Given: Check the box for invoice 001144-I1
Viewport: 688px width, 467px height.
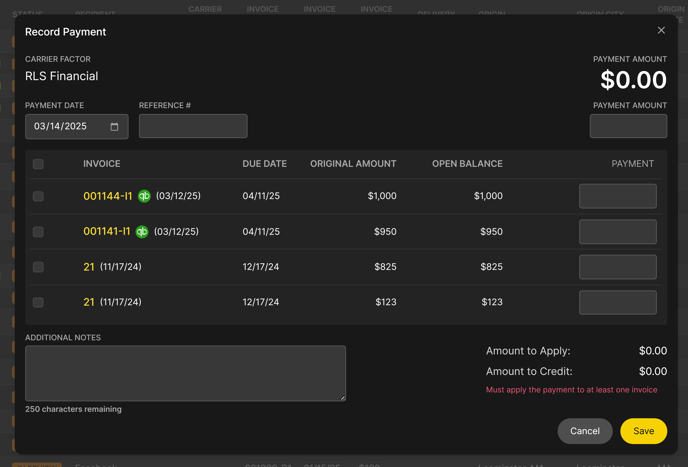Looking at the screenshot, I should click(x=38, y=196).
